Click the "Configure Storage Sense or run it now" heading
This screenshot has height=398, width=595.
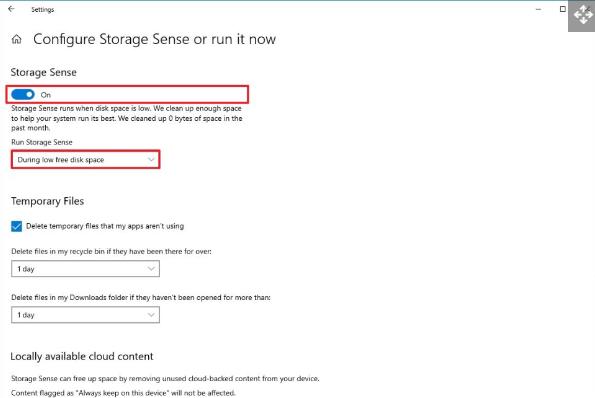[154, 39]
